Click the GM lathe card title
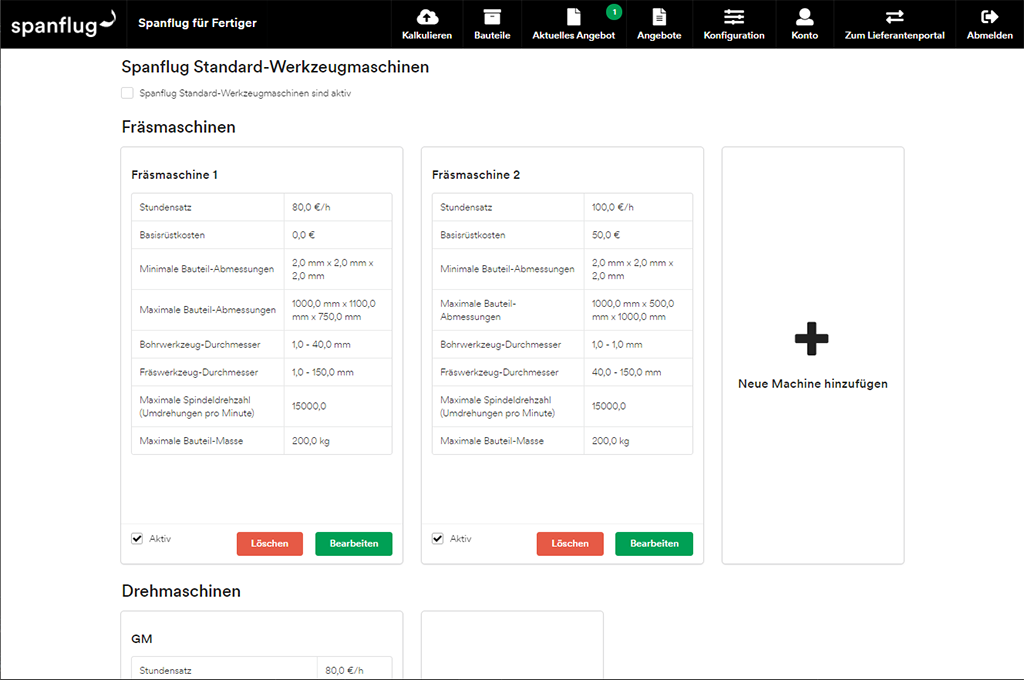Viewport: 1024px width, 680px height. pyautogui.click(x=142, y=639)
